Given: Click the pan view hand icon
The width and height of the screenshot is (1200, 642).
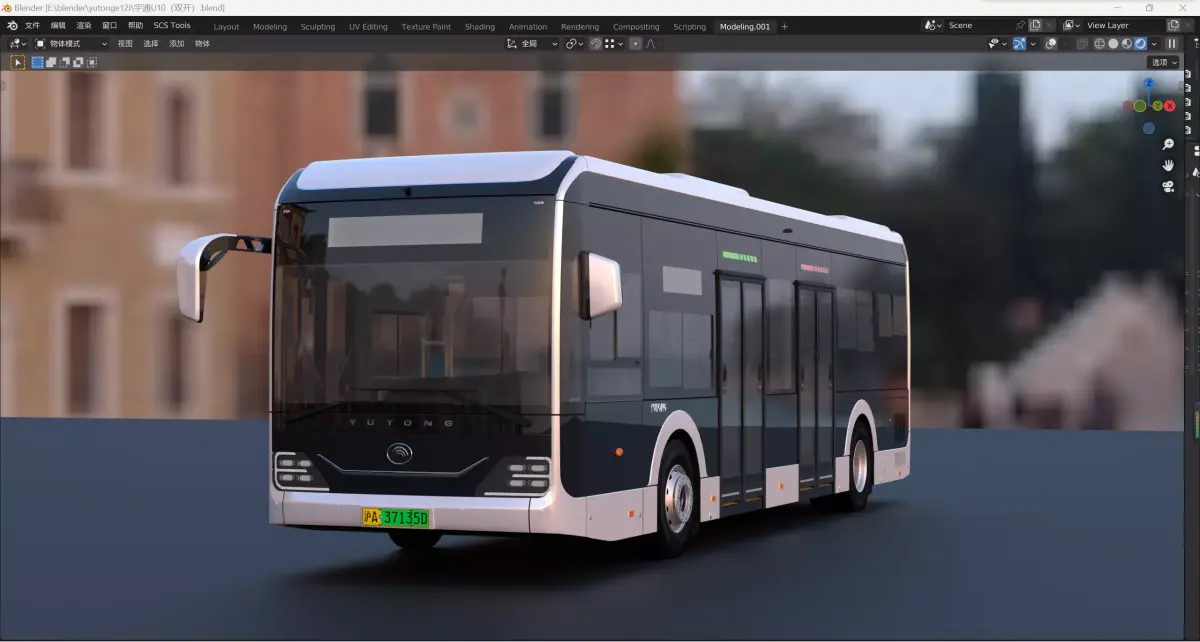Looking at the screenshot, I should (x=1168, y=166).
